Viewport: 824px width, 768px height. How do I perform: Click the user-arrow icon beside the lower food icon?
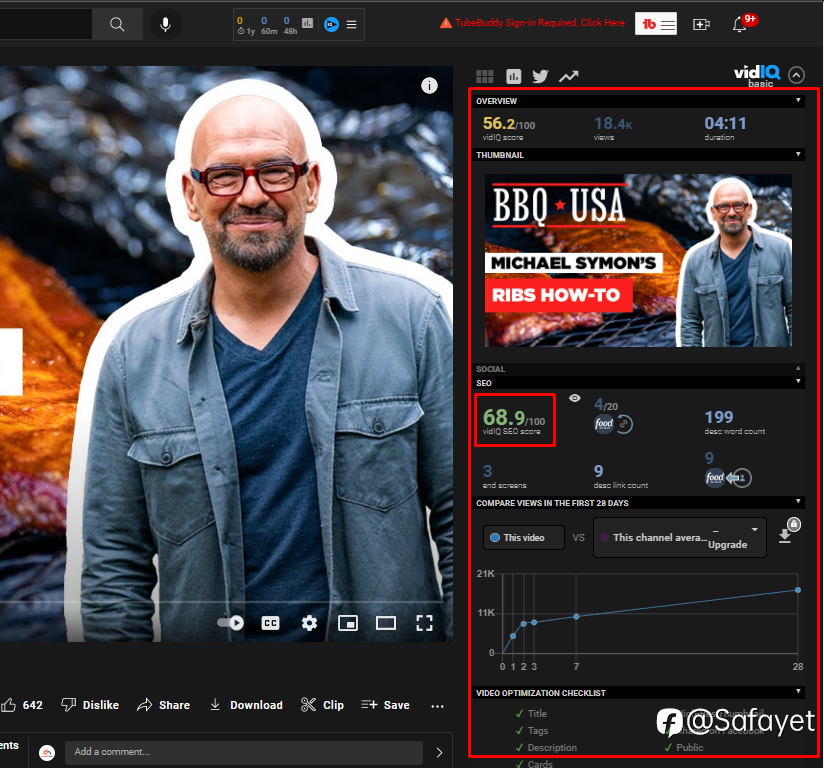[740, 478]
